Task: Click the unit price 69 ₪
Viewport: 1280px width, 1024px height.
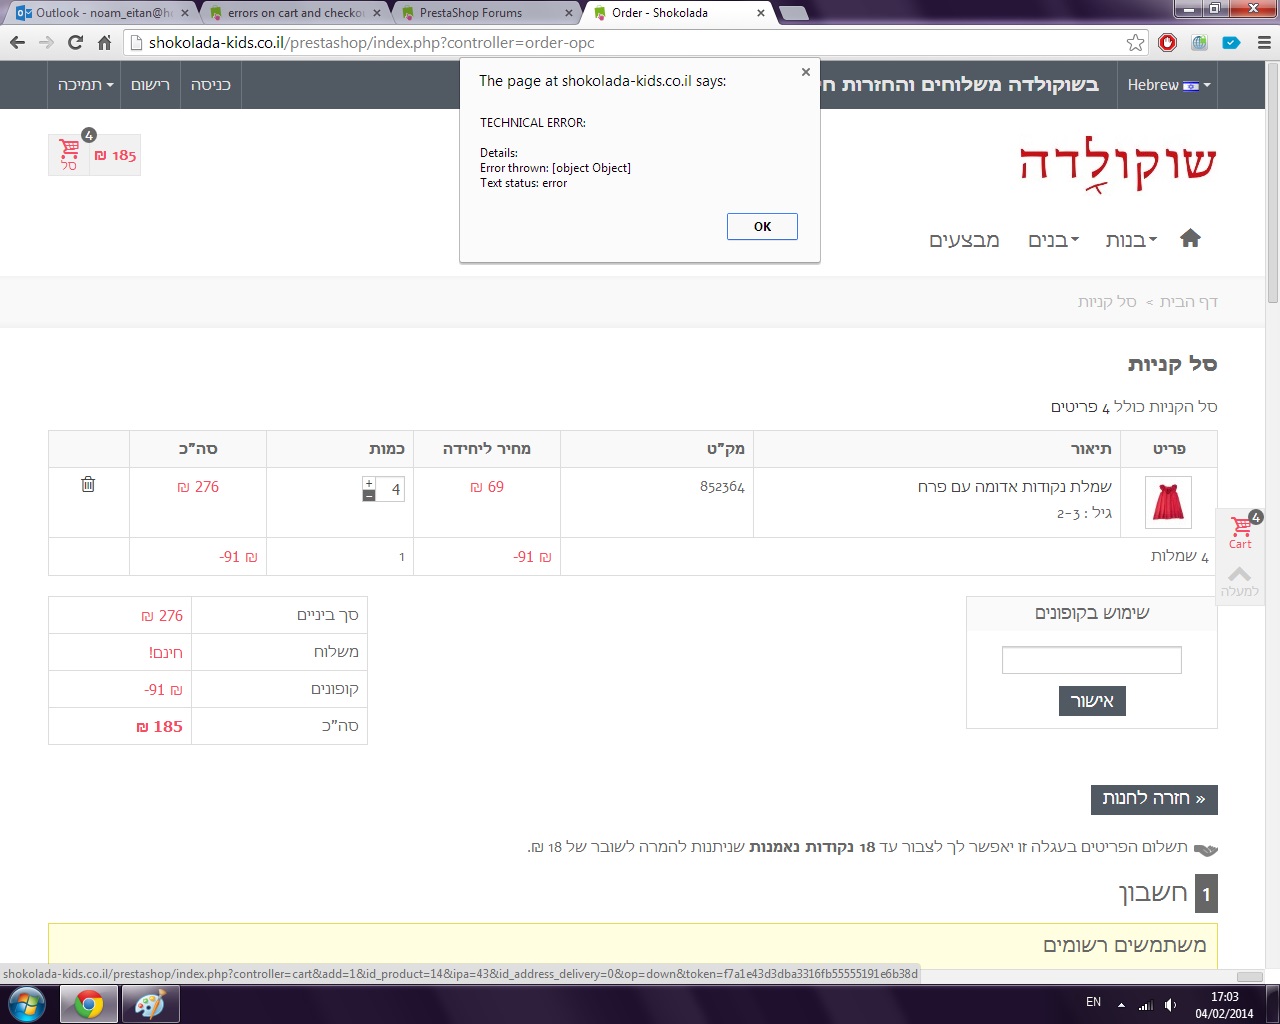Action: pyautogui.click(x=487, y=487)
